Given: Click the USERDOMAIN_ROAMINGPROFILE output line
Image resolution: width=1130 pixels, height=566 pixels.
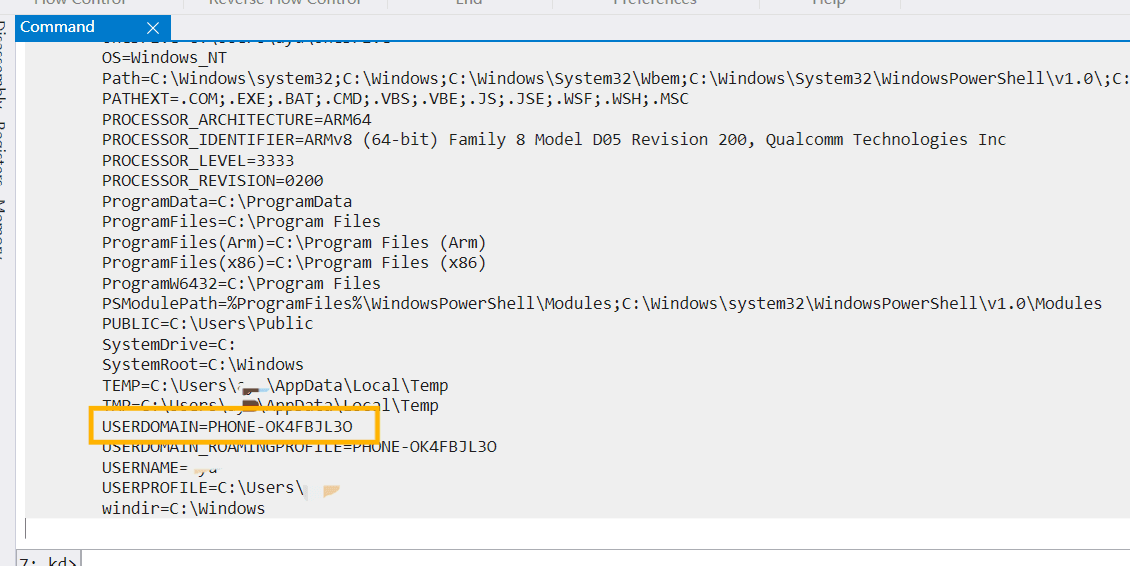Looking at the screenshot, I should [x=299, y=446].
